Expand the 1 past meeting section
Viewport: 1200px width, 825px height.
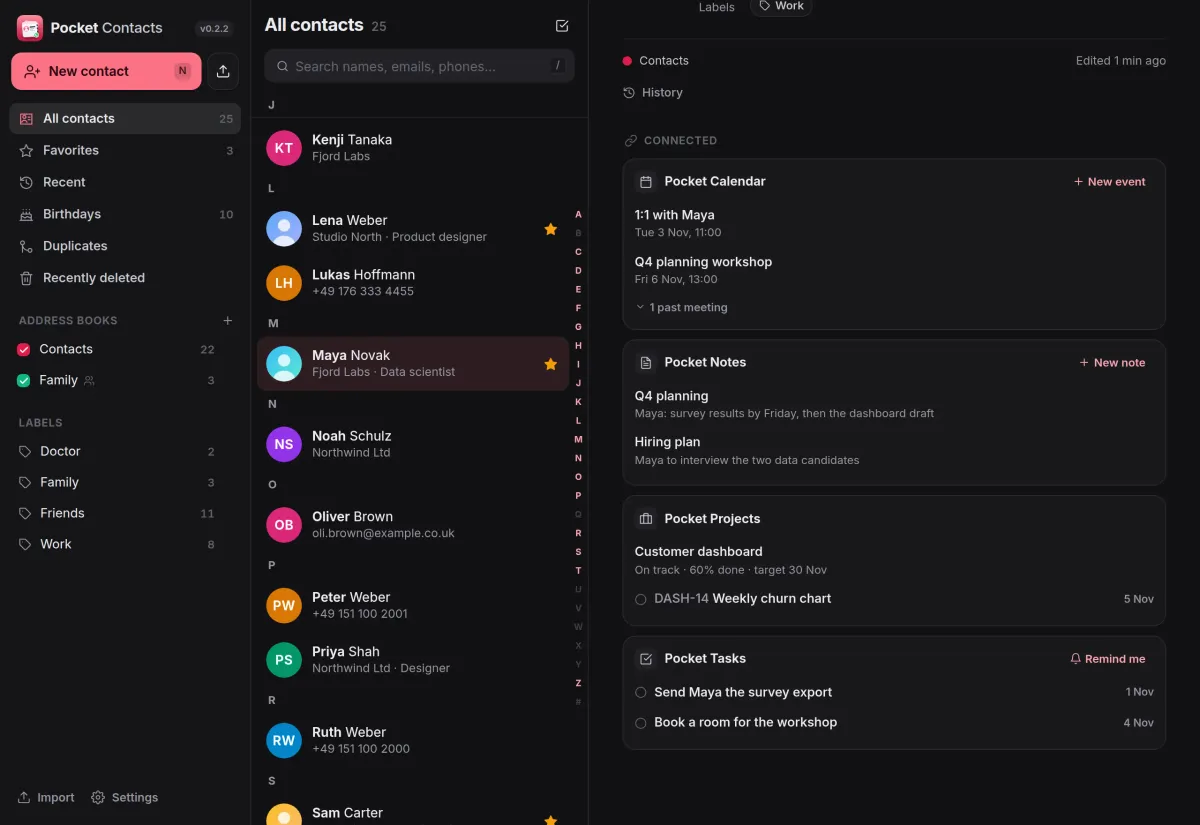pyautogui.click(x=682, y=308)
